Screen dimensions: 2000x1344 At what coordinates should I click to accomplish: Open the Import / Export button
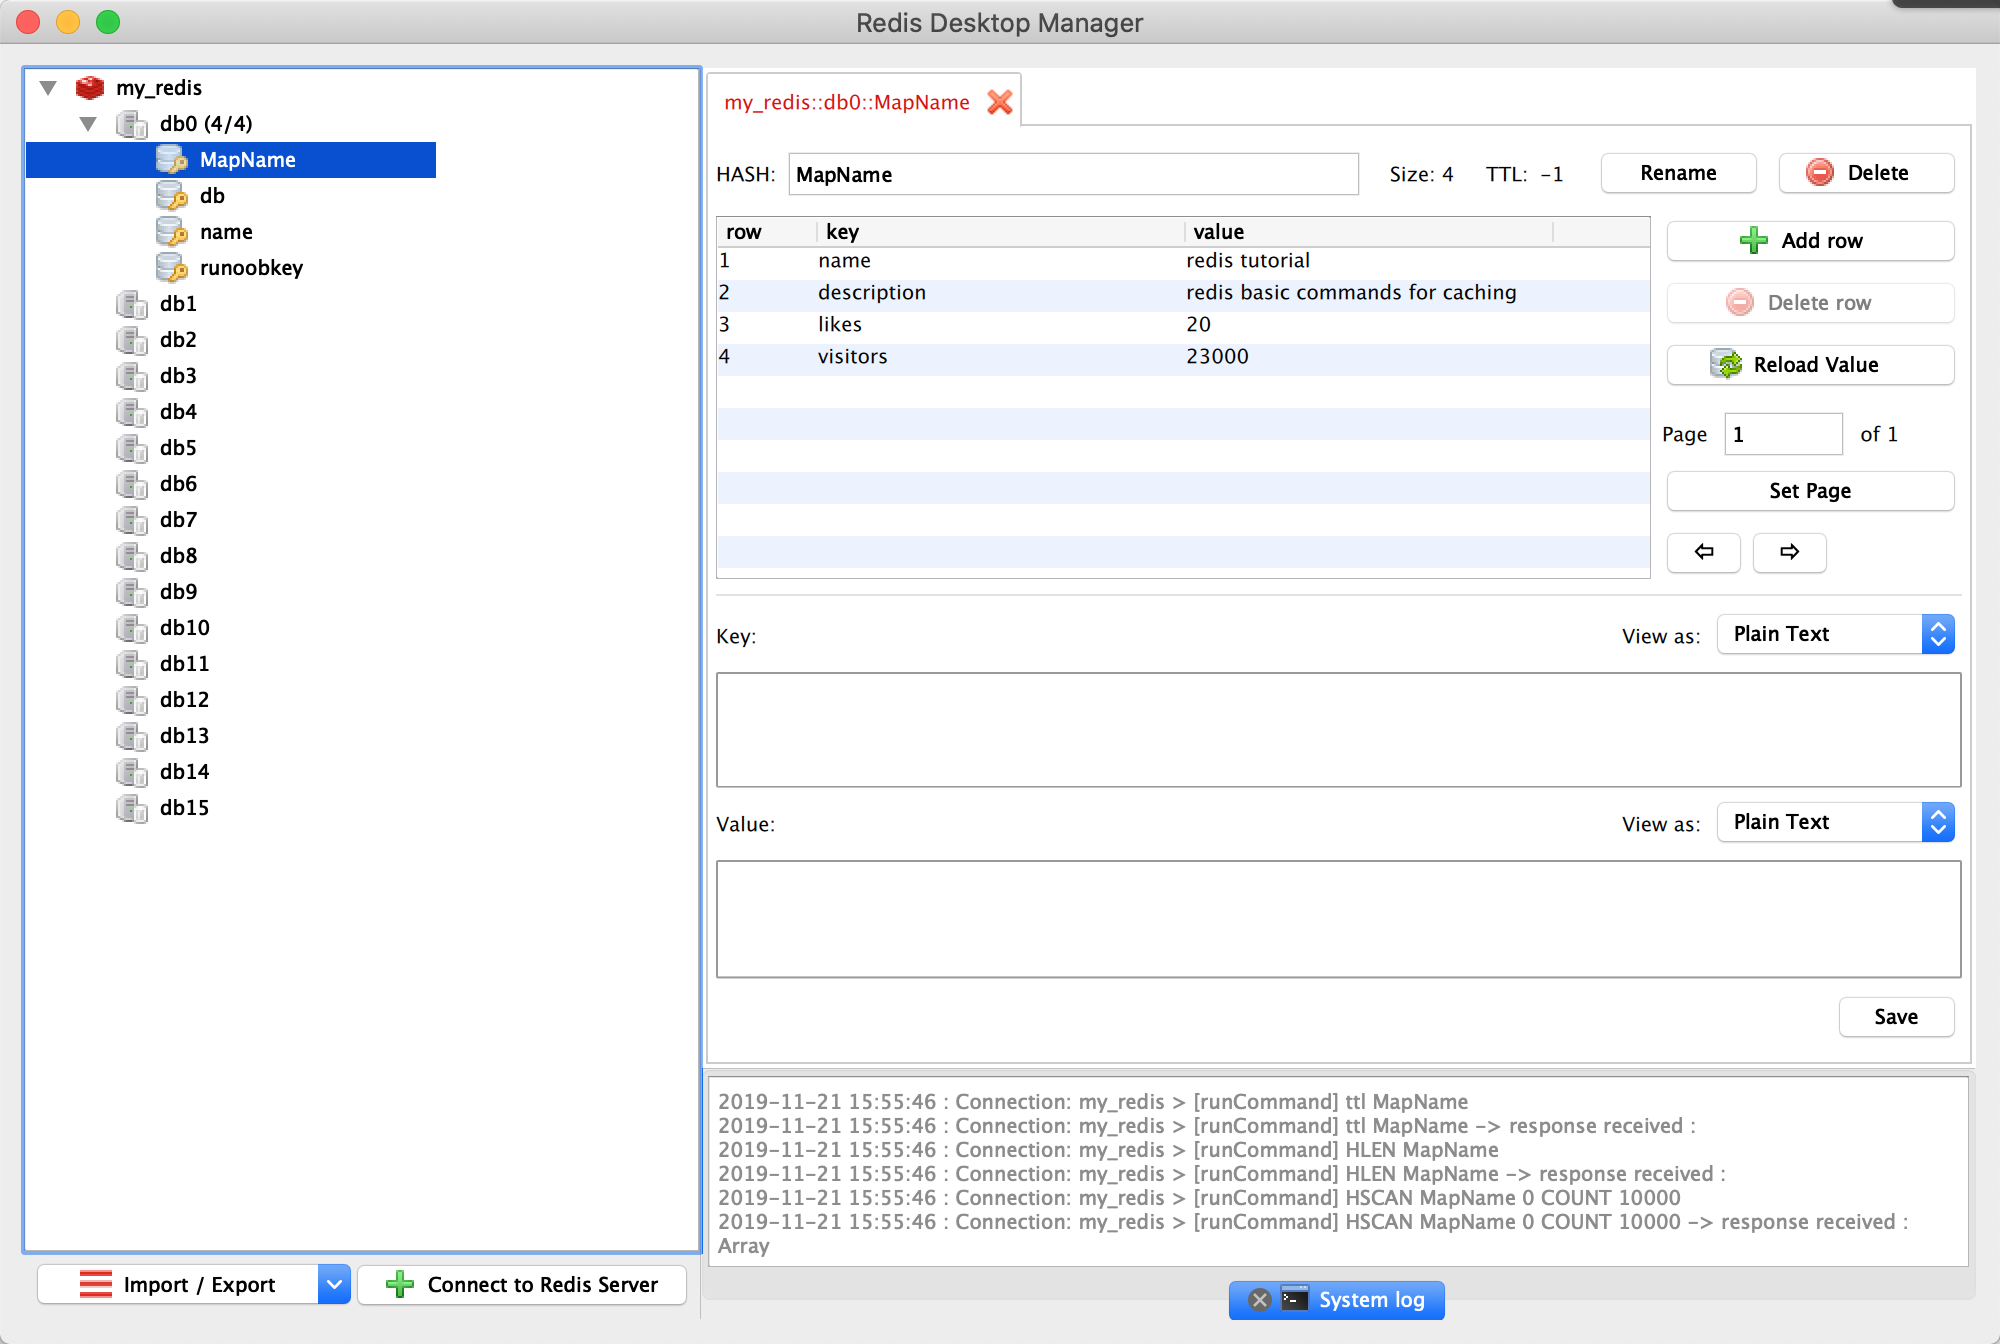(x=179, y=1285)
